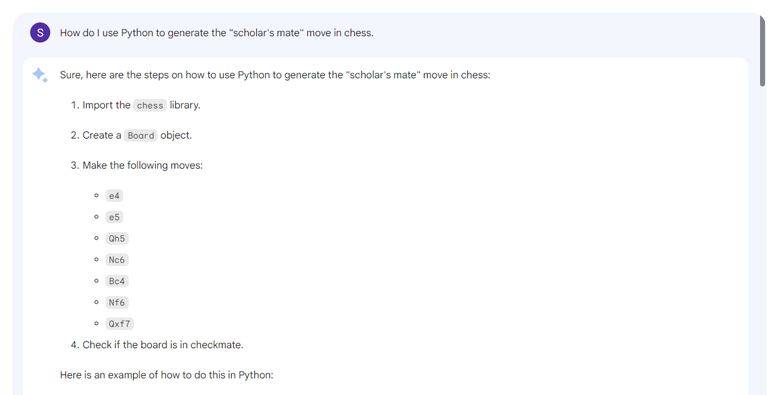Click the 'Qxf7' move code chip
This screenshot has width=780, height=395.
pos(119,324)
